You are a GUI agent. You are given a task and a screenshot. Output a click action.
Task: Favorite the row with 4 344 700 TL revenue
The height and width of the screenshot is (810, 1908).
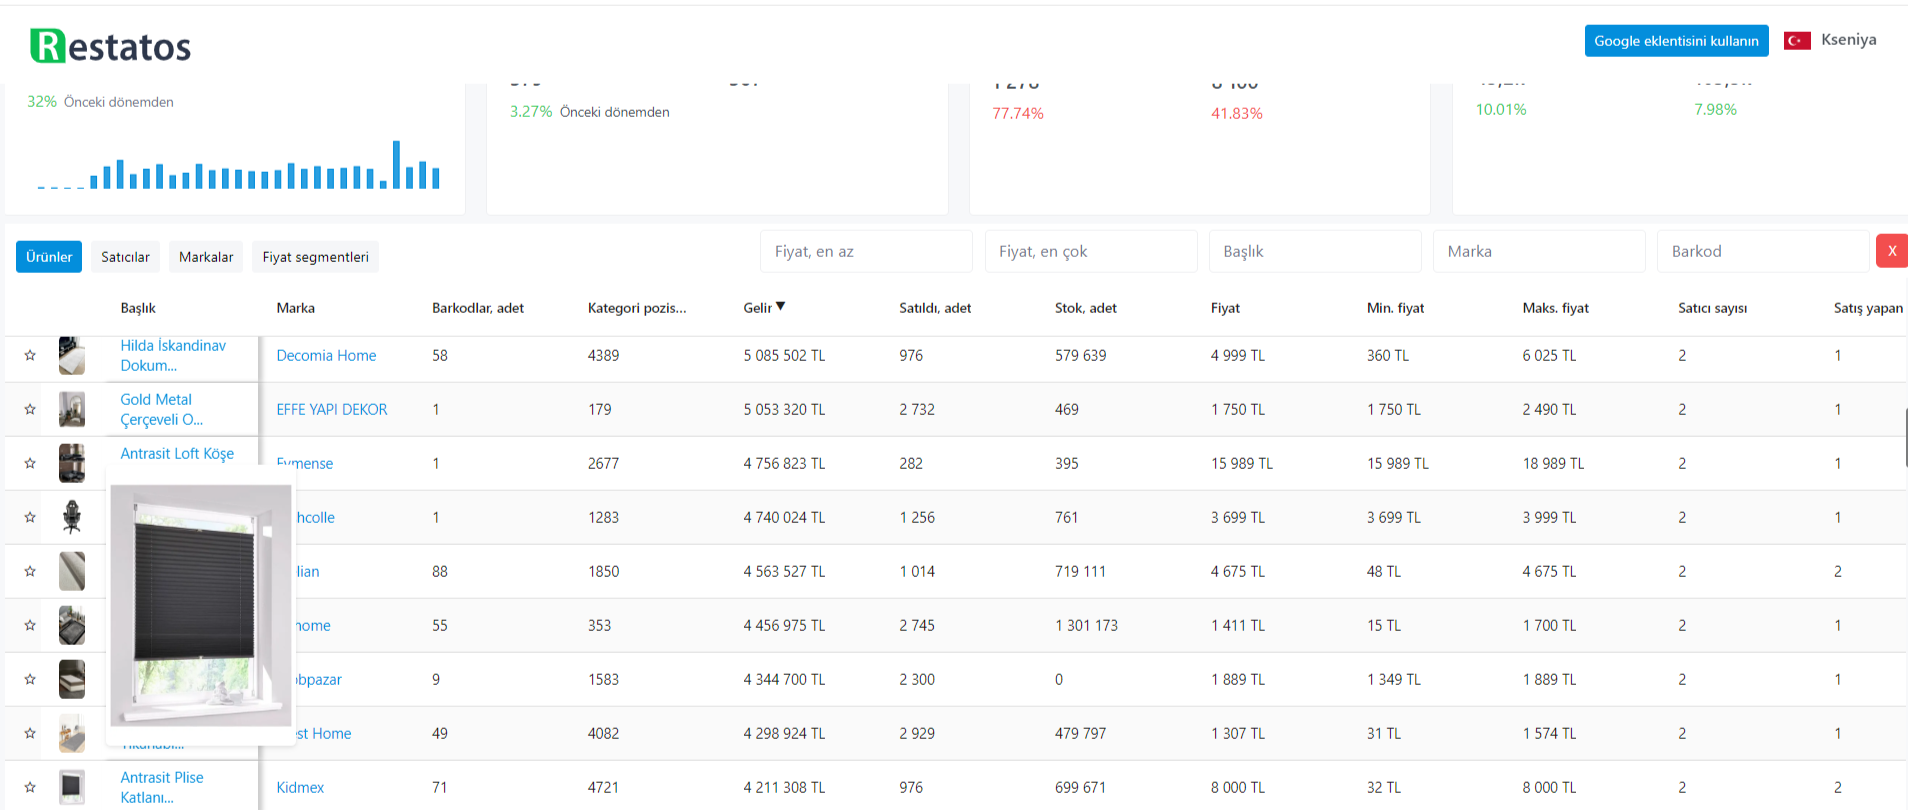click(x=30, y=679)
